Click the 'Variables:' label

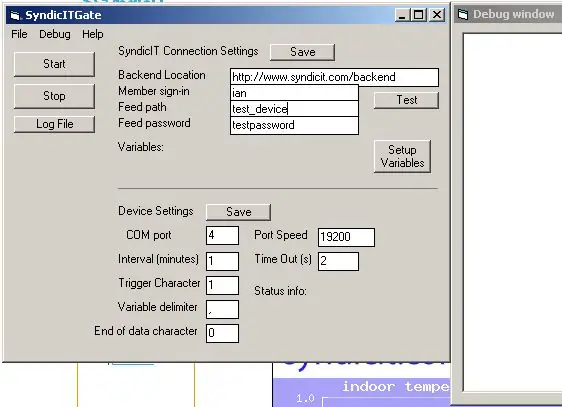[x=140, y=147]
